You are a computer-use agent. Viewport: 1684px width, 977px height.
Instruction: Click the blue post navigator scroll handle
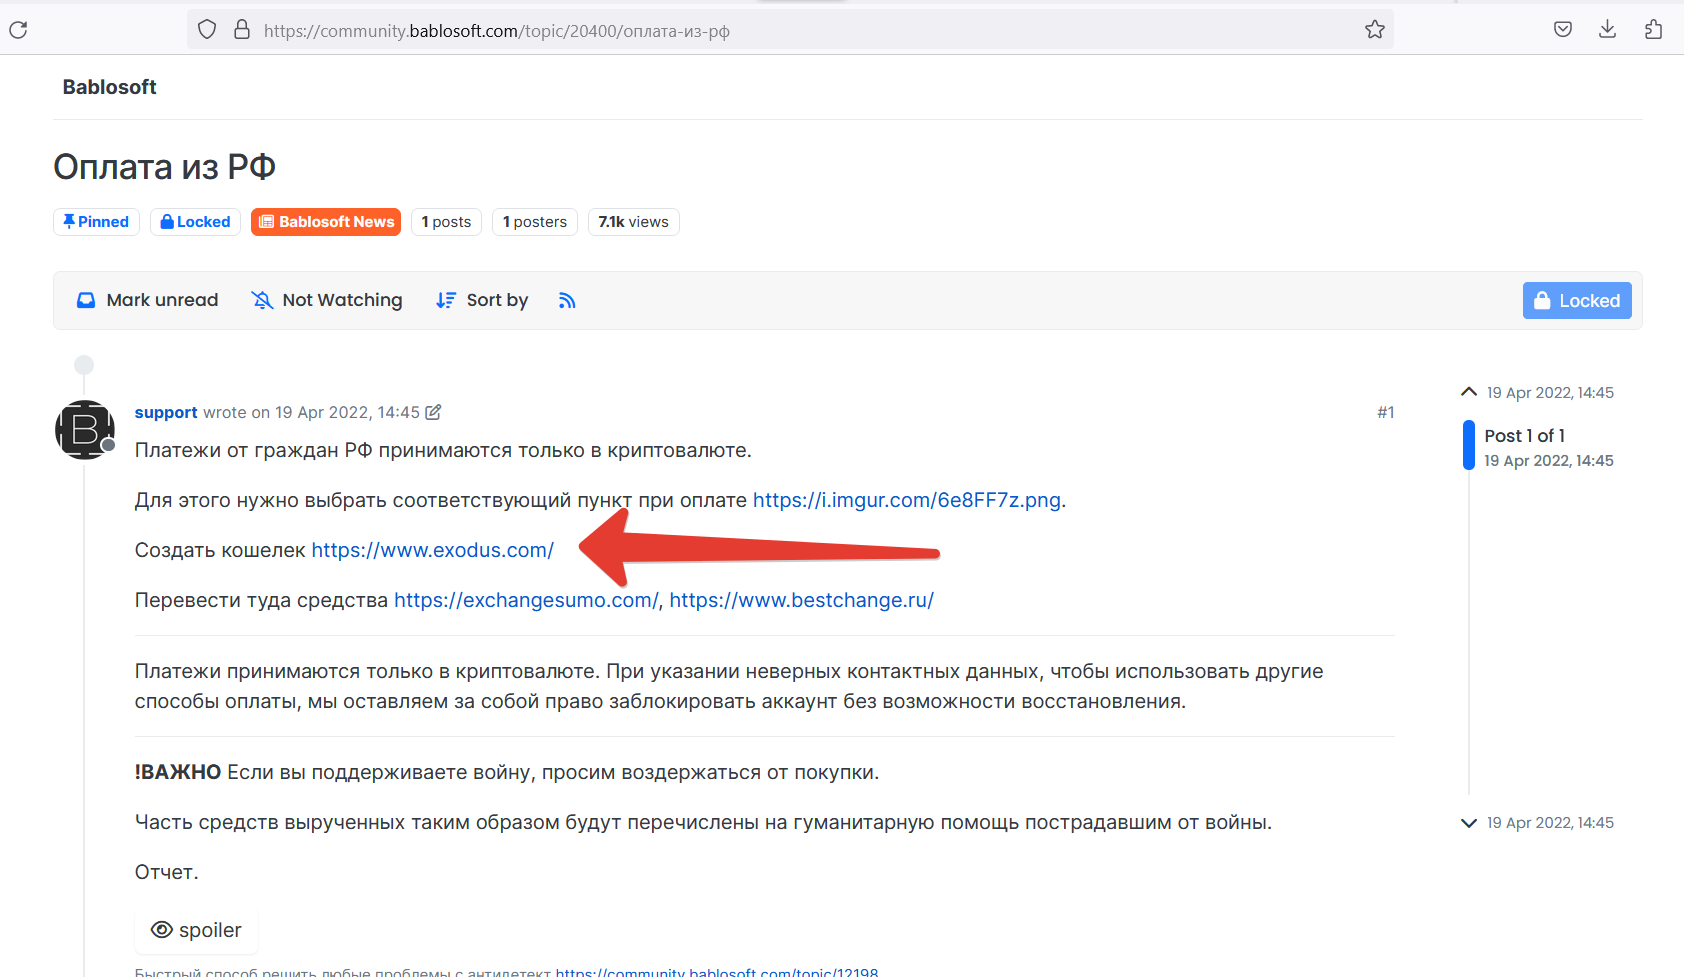click(1468, 446)
